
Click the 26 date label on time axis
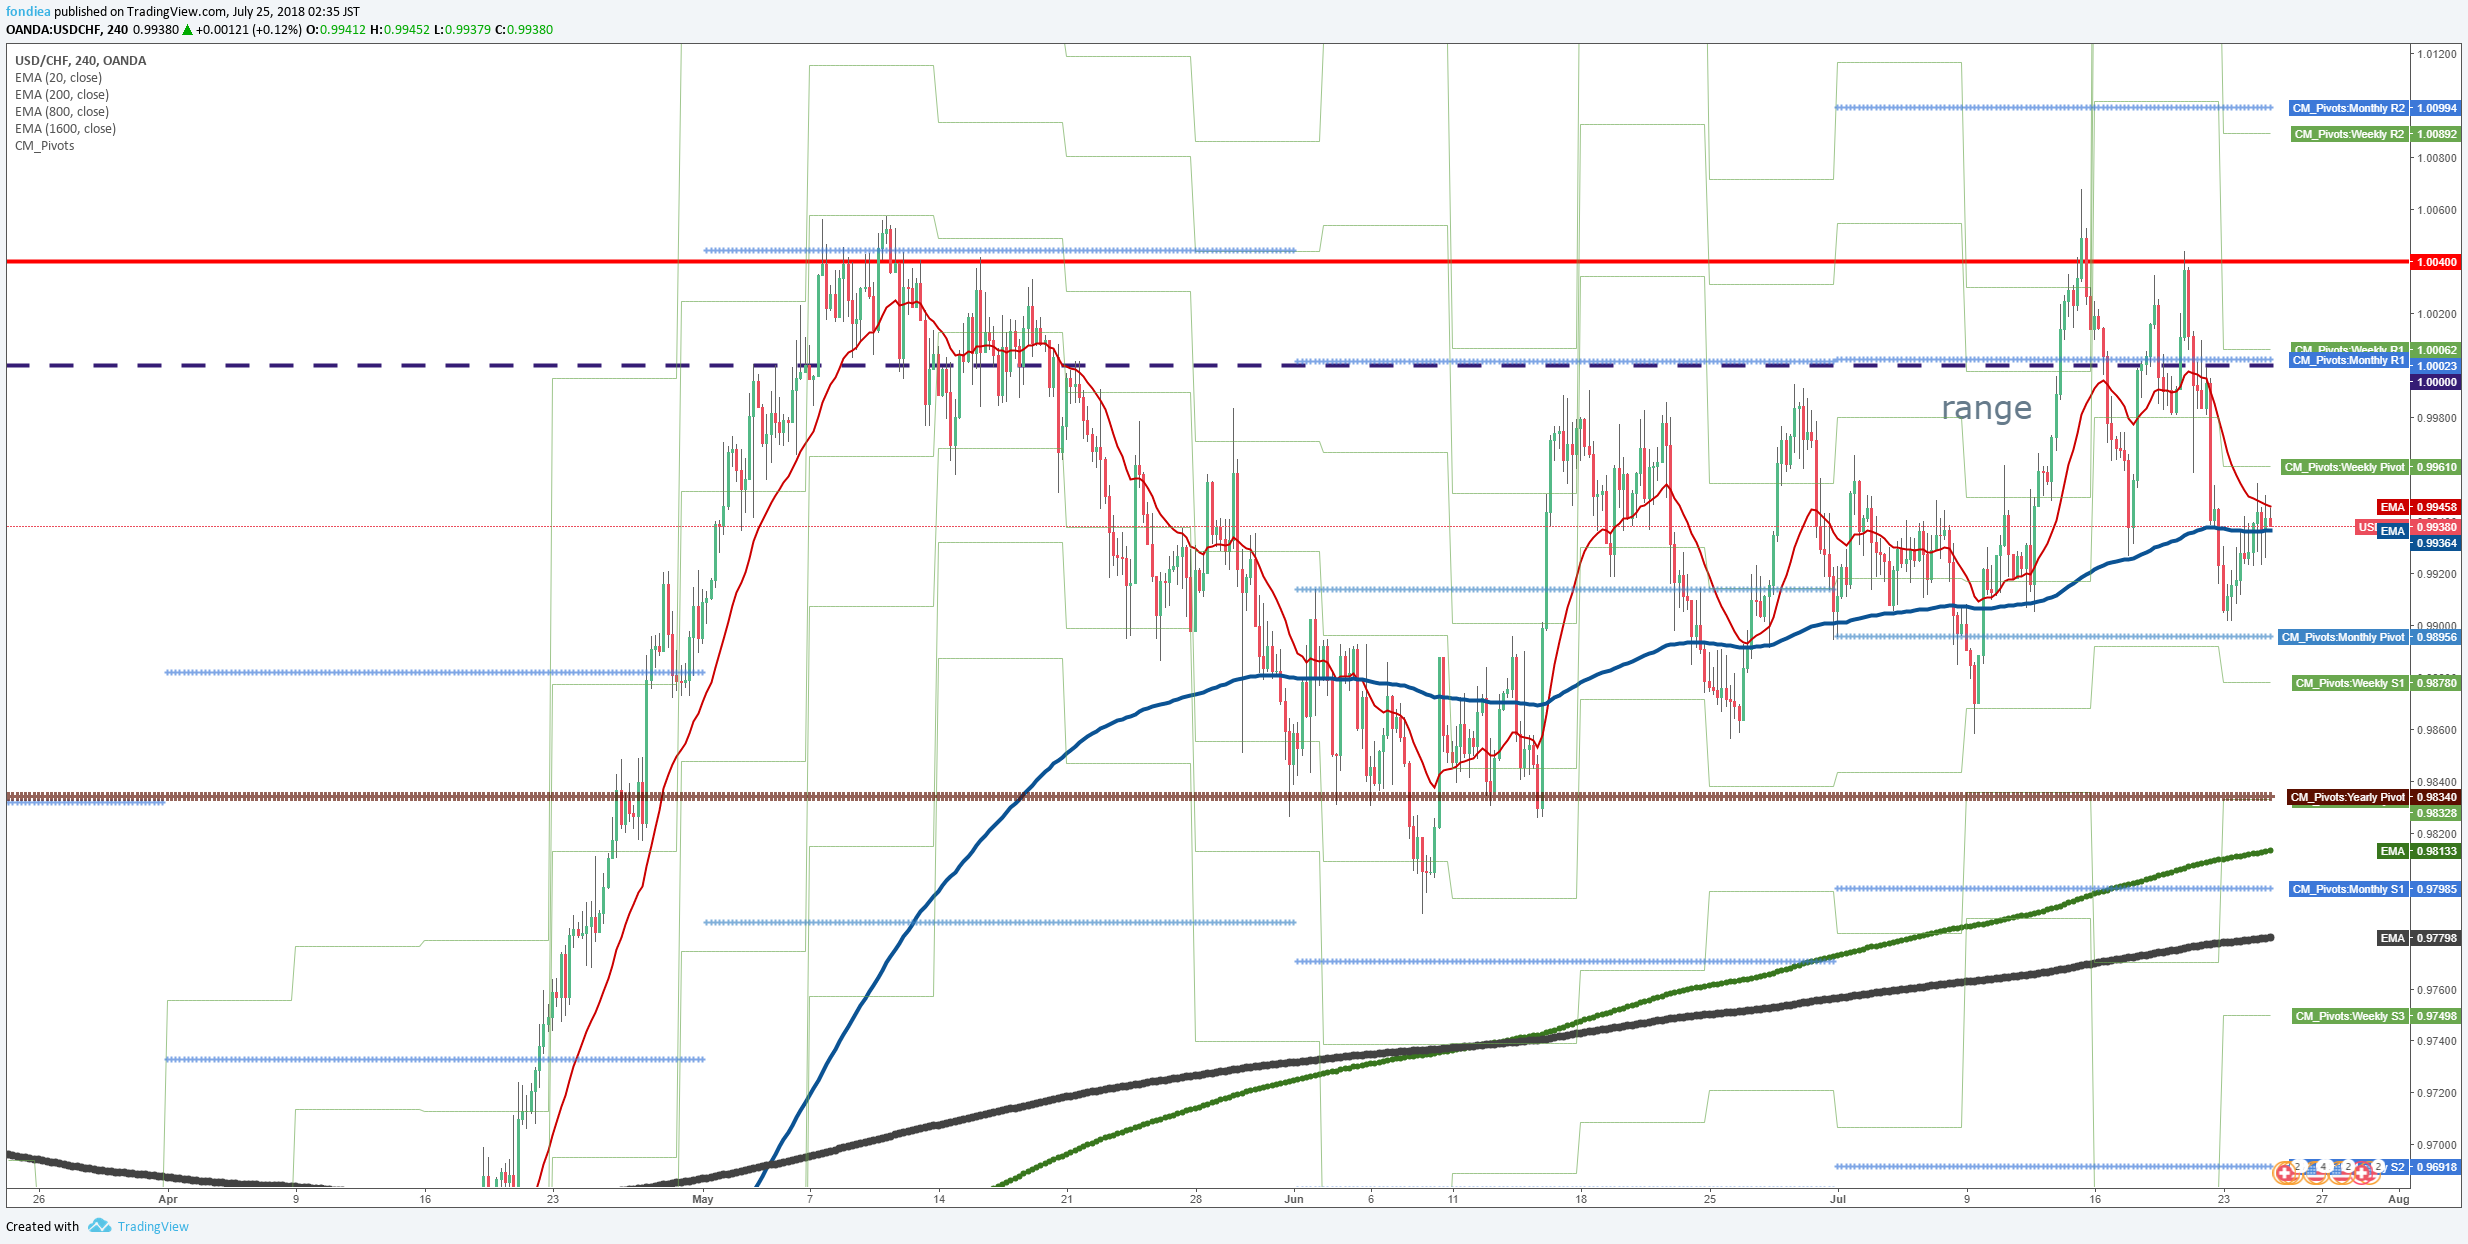coord(39,1199)
